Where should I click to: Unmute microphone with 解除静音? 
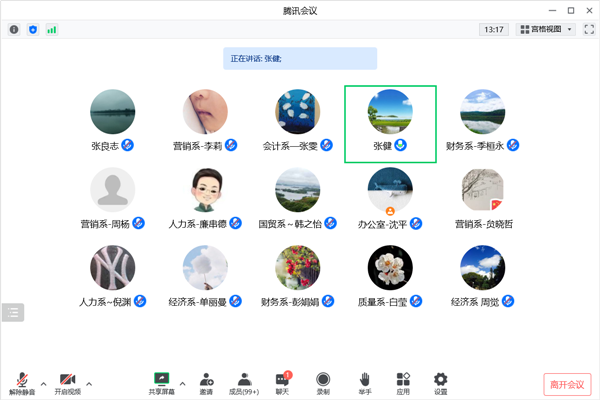pos(21,382)
